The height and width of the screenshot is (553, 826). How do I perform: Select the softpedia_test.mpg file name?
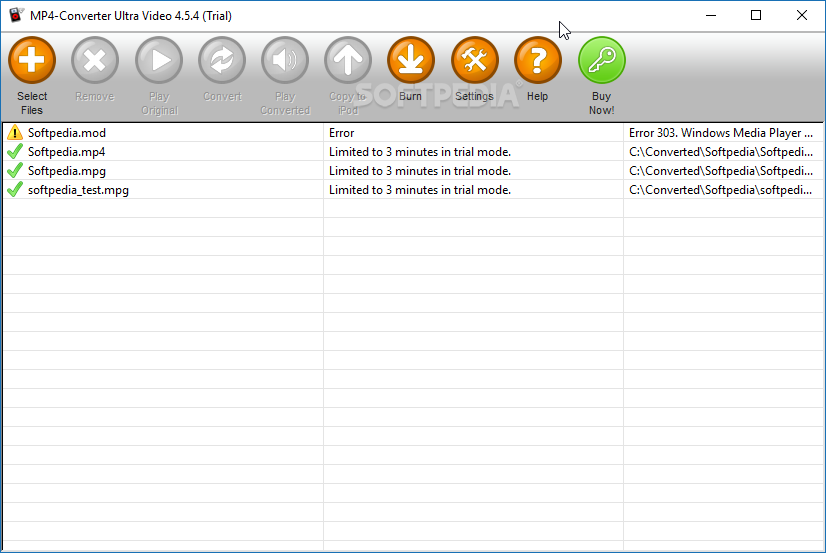(78, 190)
